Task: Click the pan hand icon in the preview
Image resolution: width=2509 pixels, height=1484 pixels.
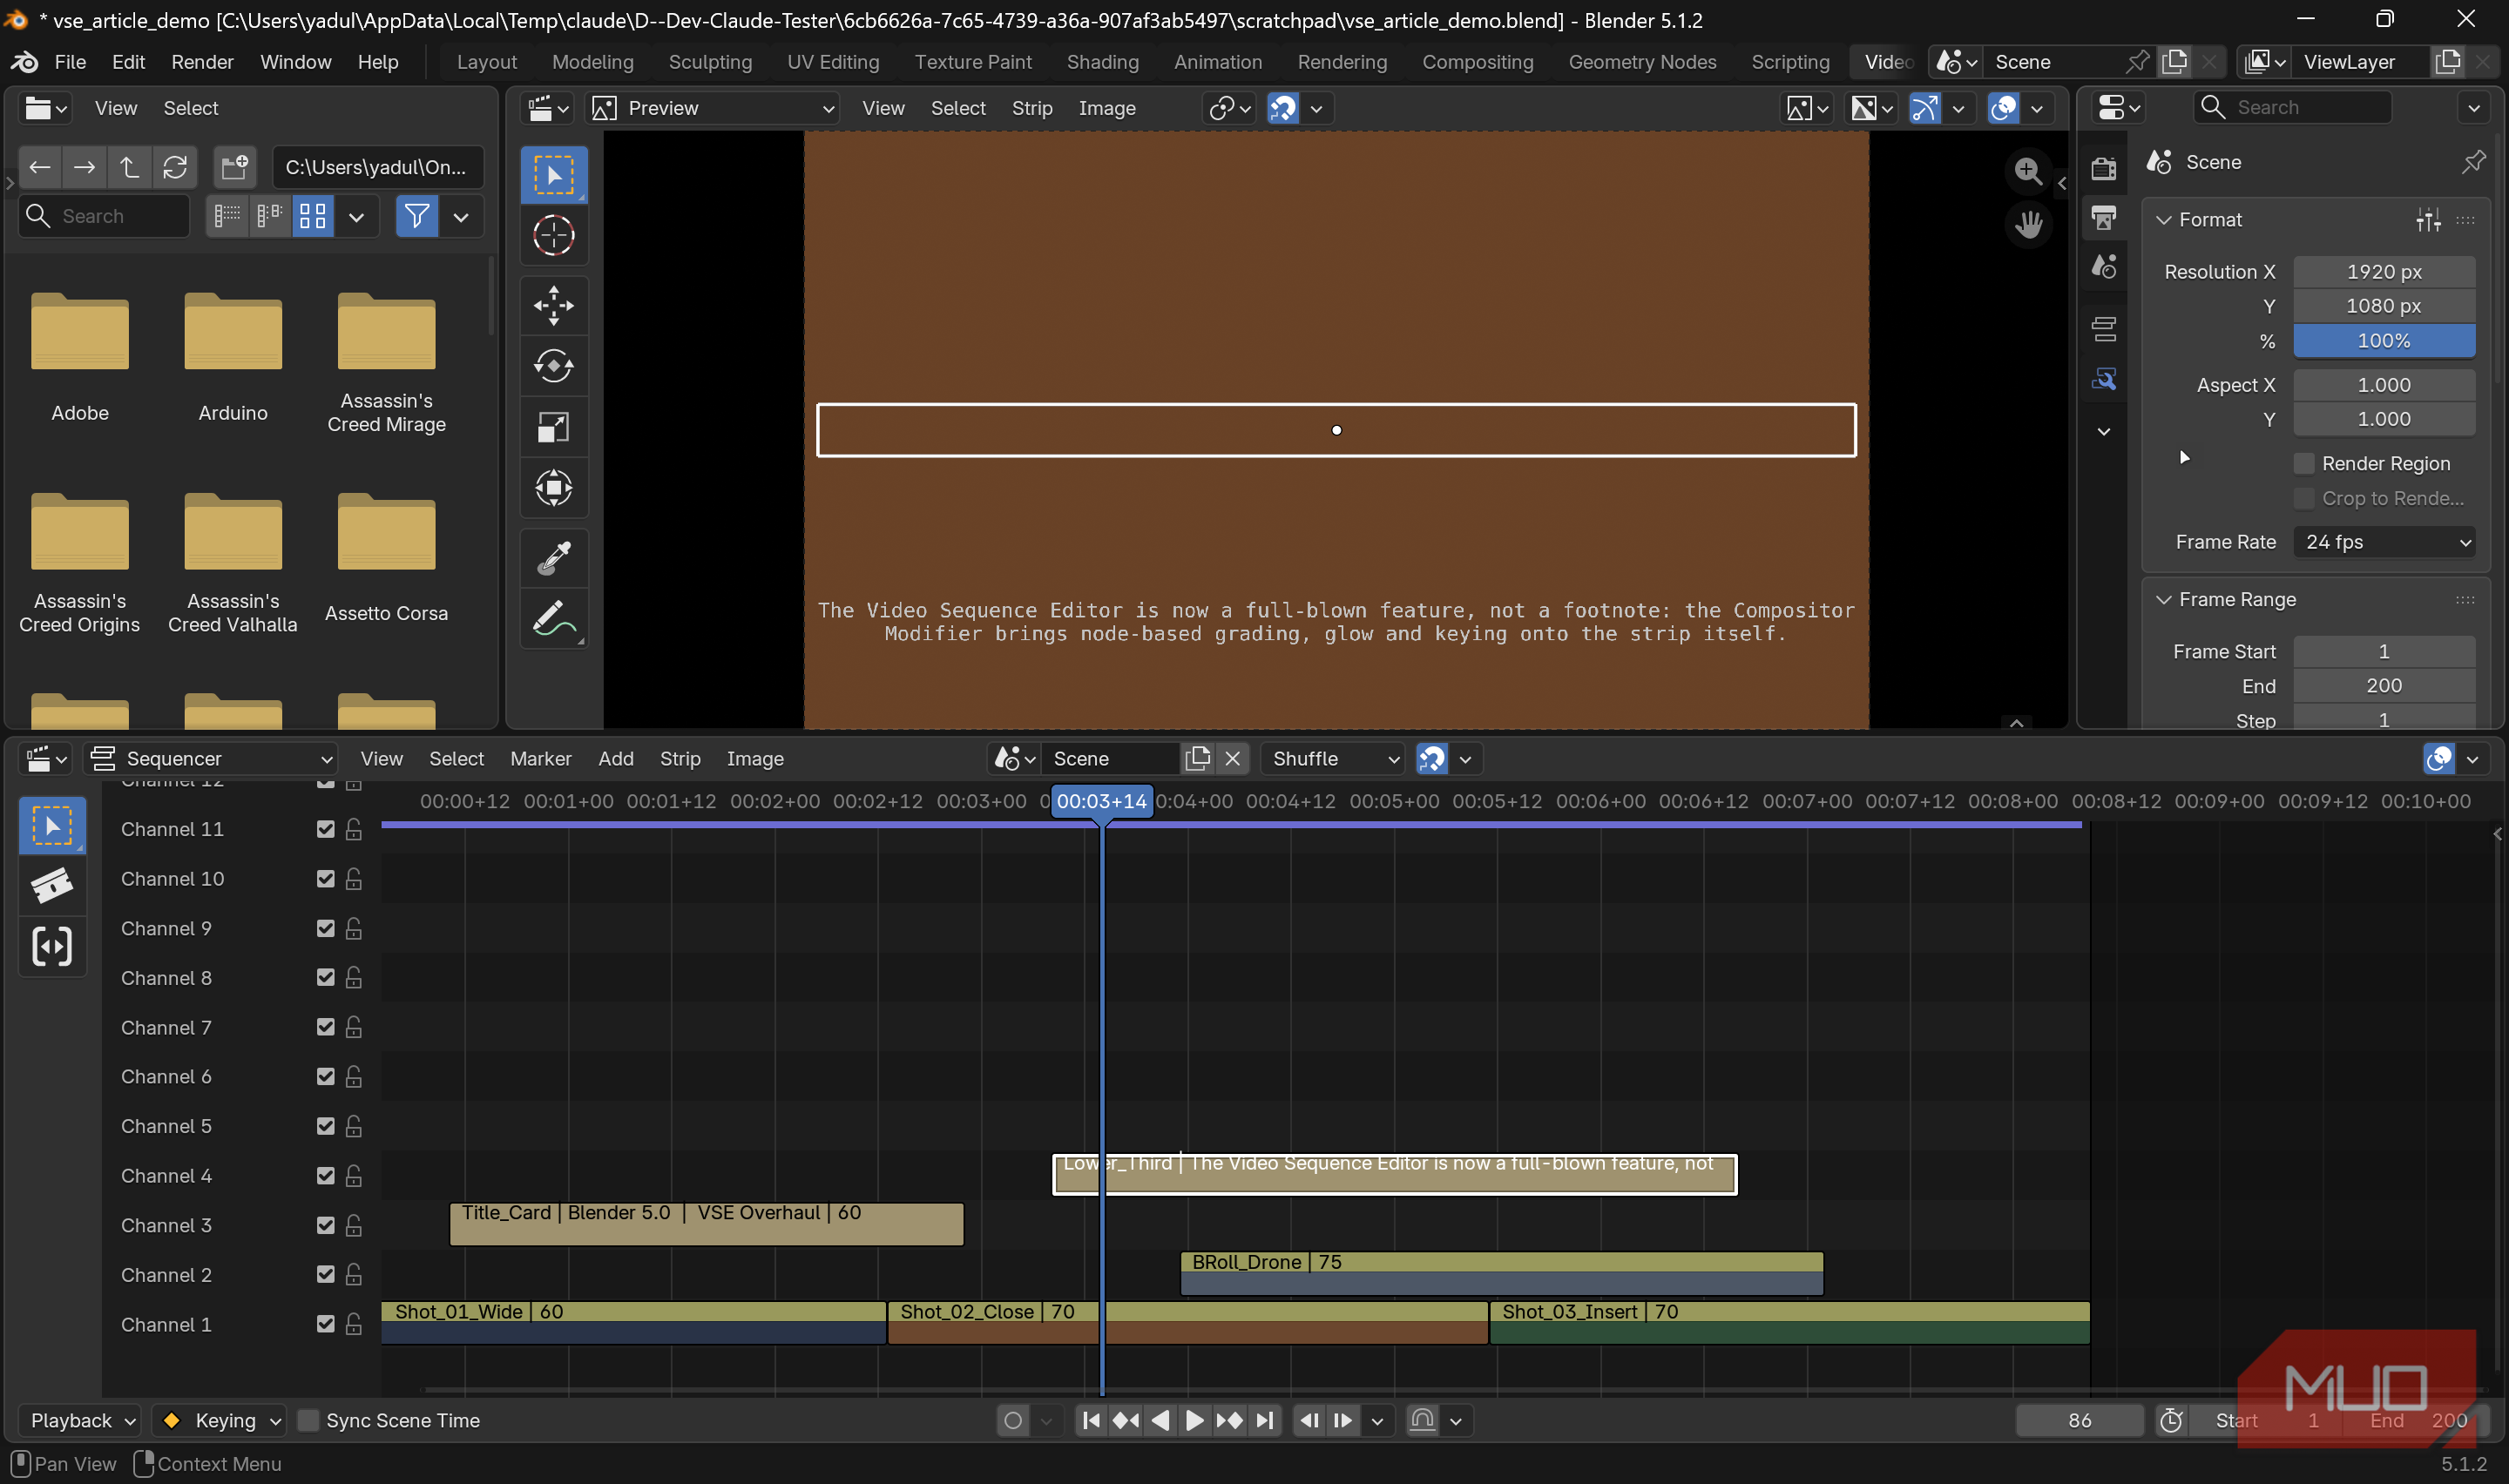Action: pyautogui.click(x=2027, y=224)
